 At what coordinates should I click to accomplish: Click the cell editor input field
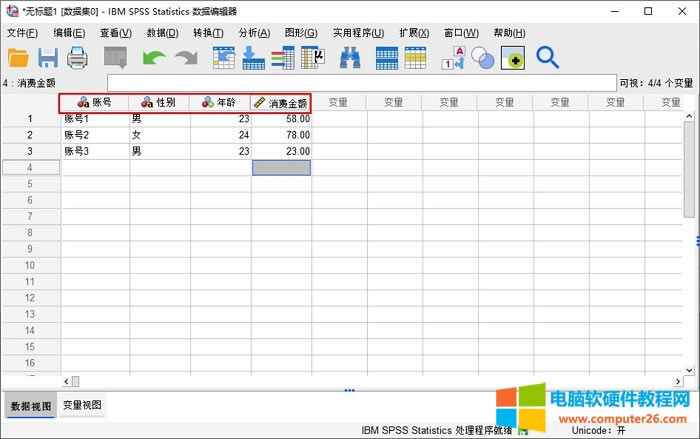tap(360, 83)
